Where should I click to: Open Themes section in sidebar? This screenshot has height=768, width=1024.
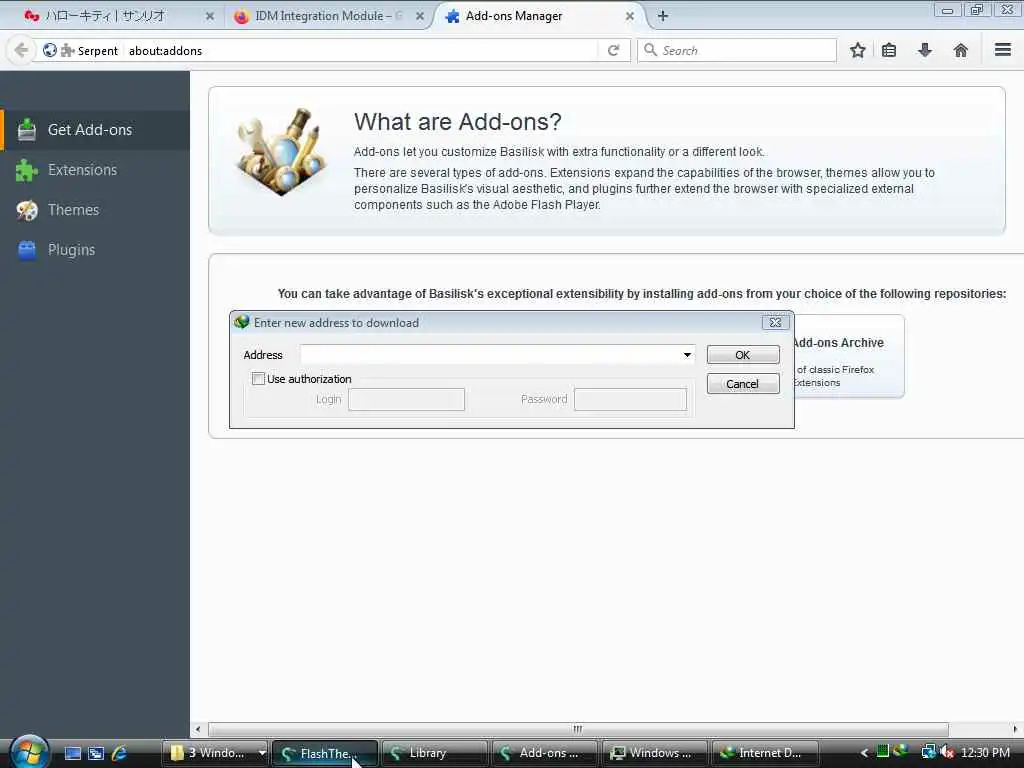pyautogui.click(x=95, y=210)
